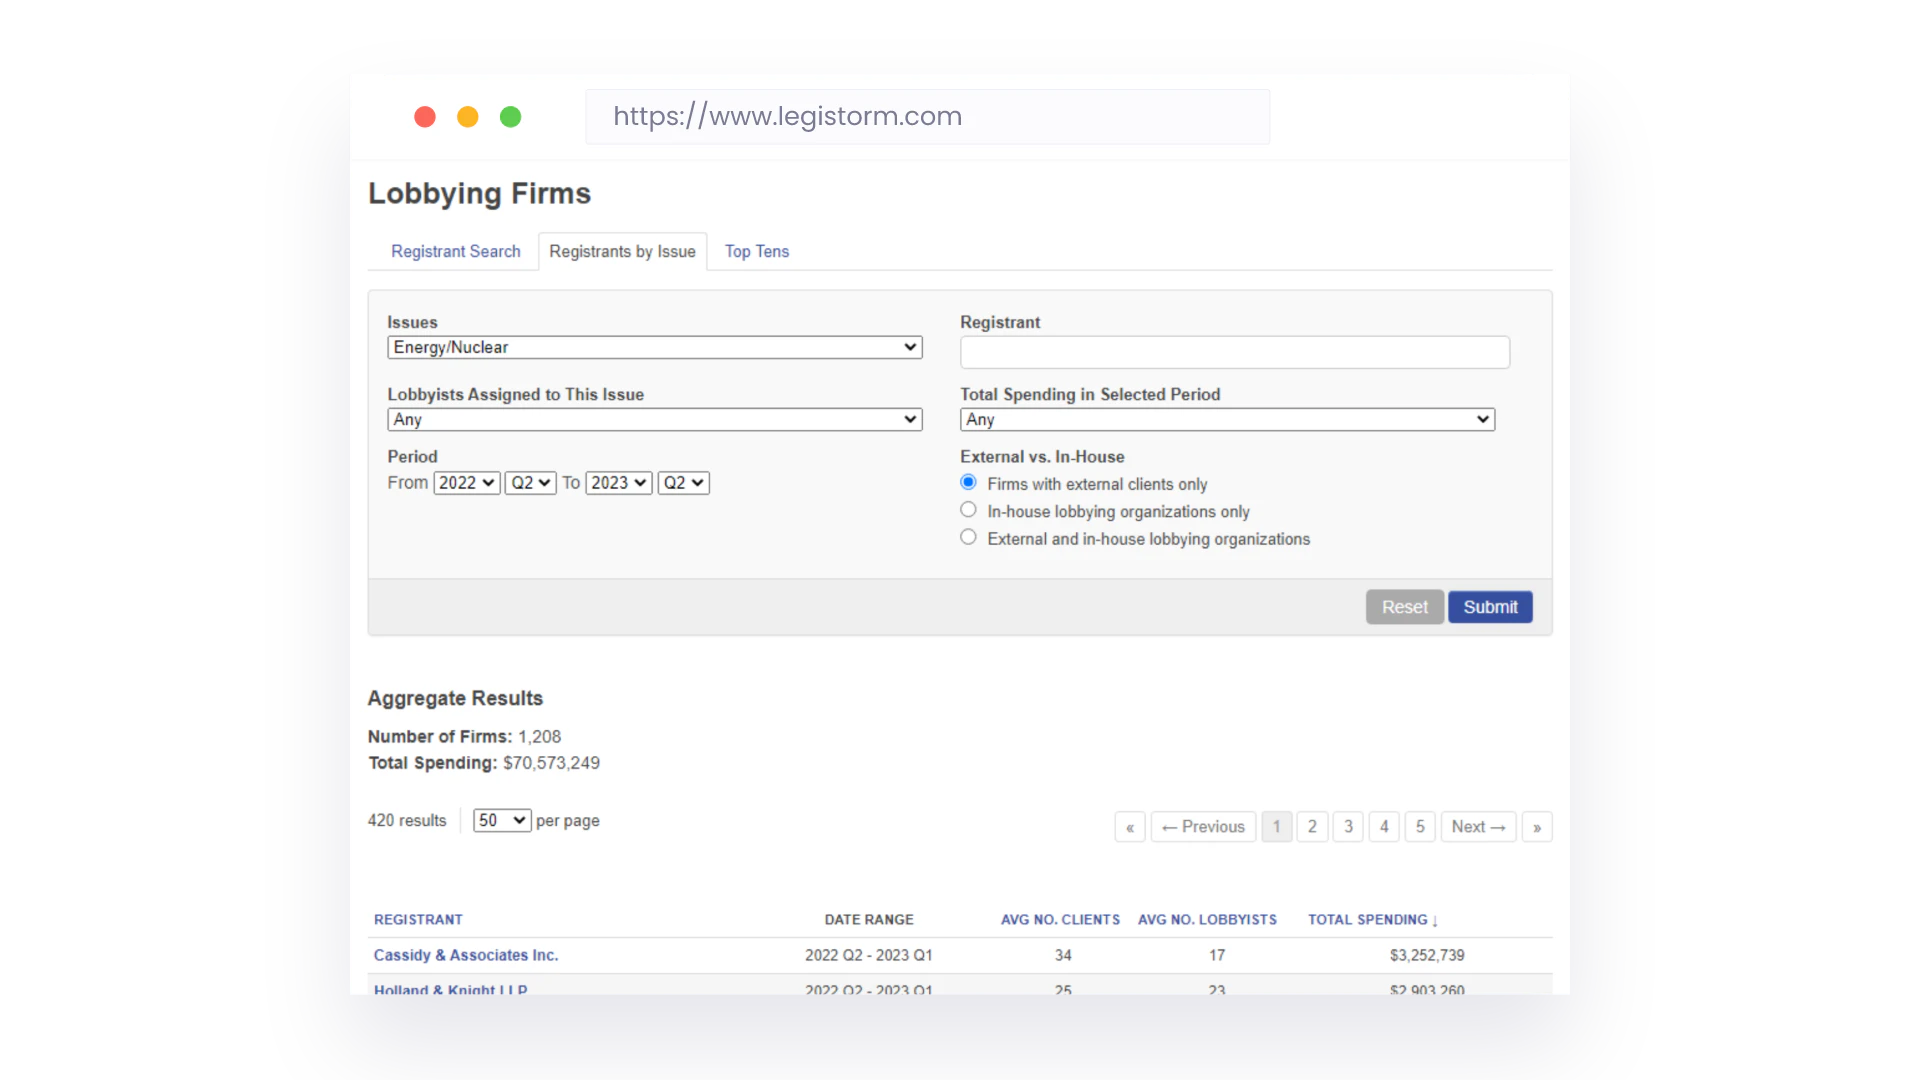1920x1080 pixels.
Task: Click the yellow browser window dot
Action: [467, 117]
